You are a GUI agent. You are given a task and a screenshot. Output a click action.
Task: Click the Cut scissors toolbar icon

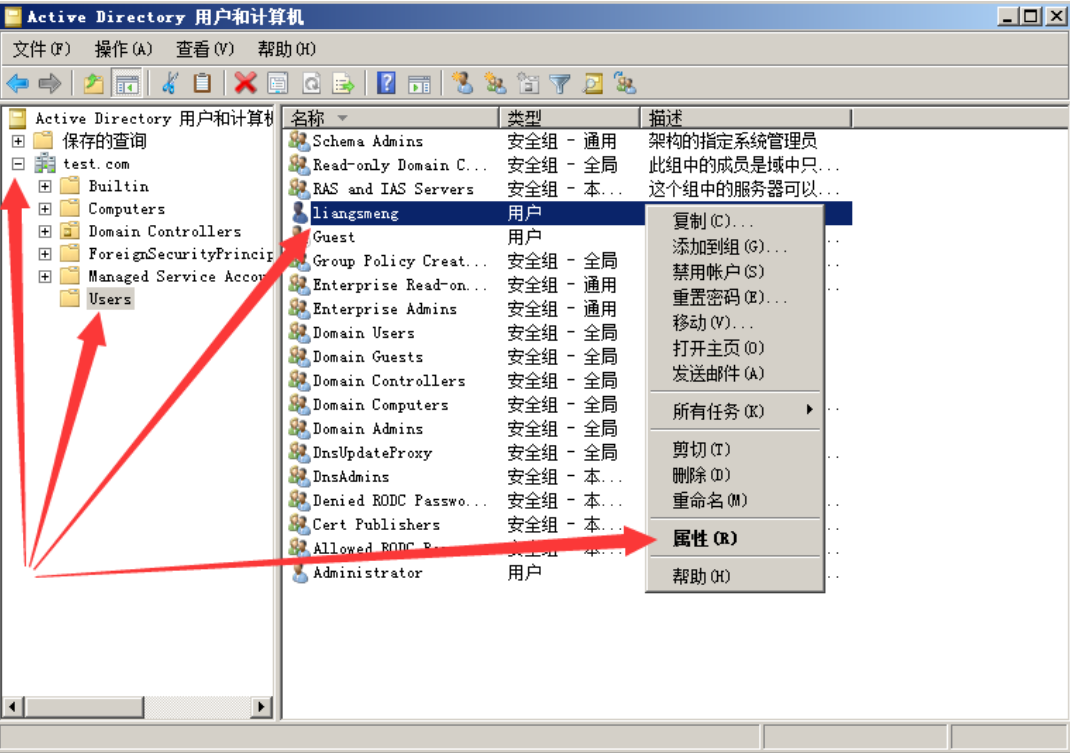169,84
